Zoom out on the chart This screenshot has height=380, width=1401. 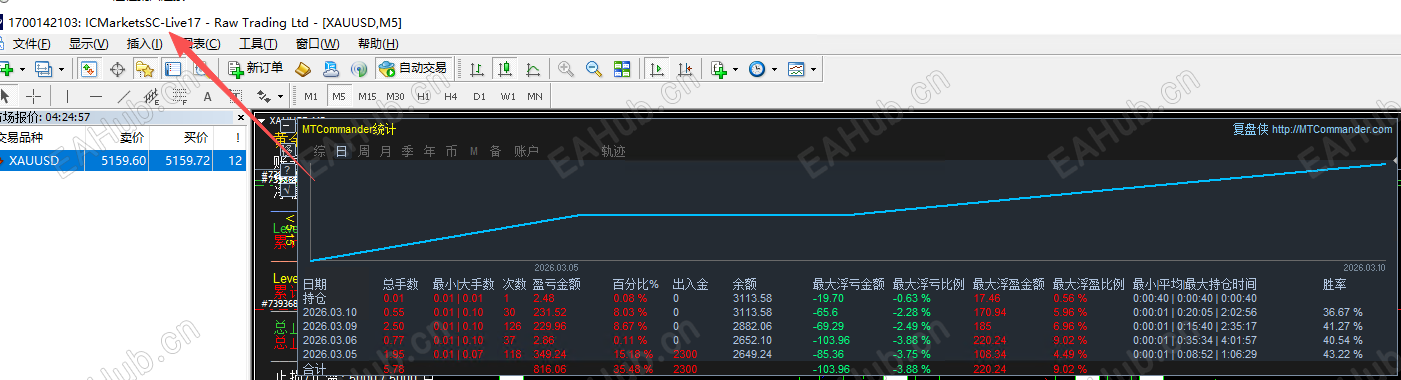(x=594, y=69)
